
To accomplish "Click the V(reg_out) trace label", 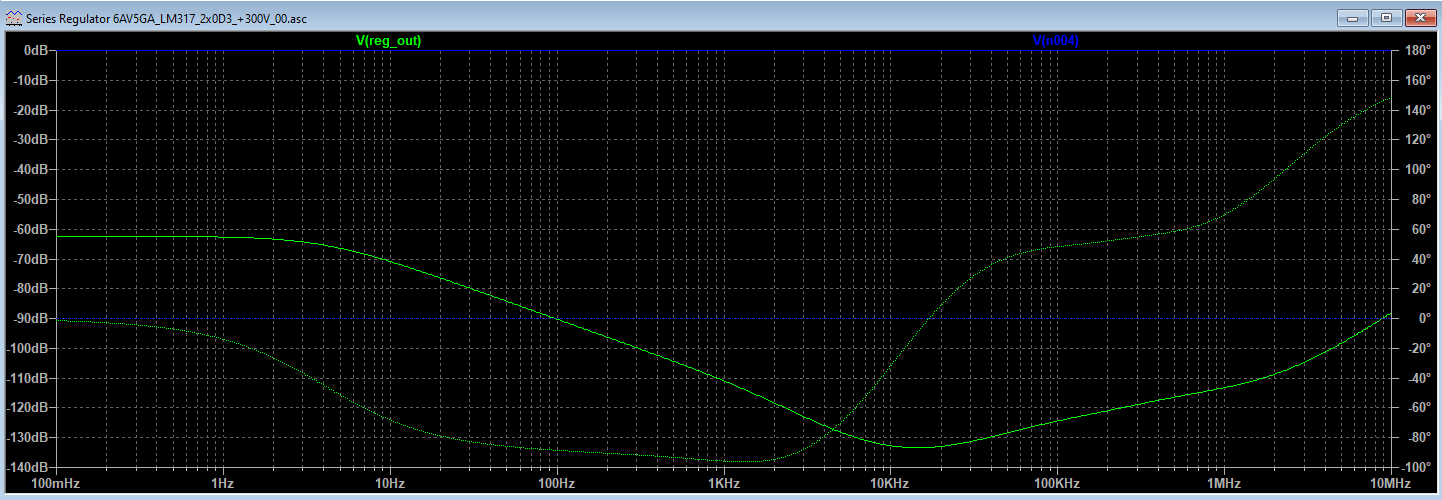I will 388,41.
